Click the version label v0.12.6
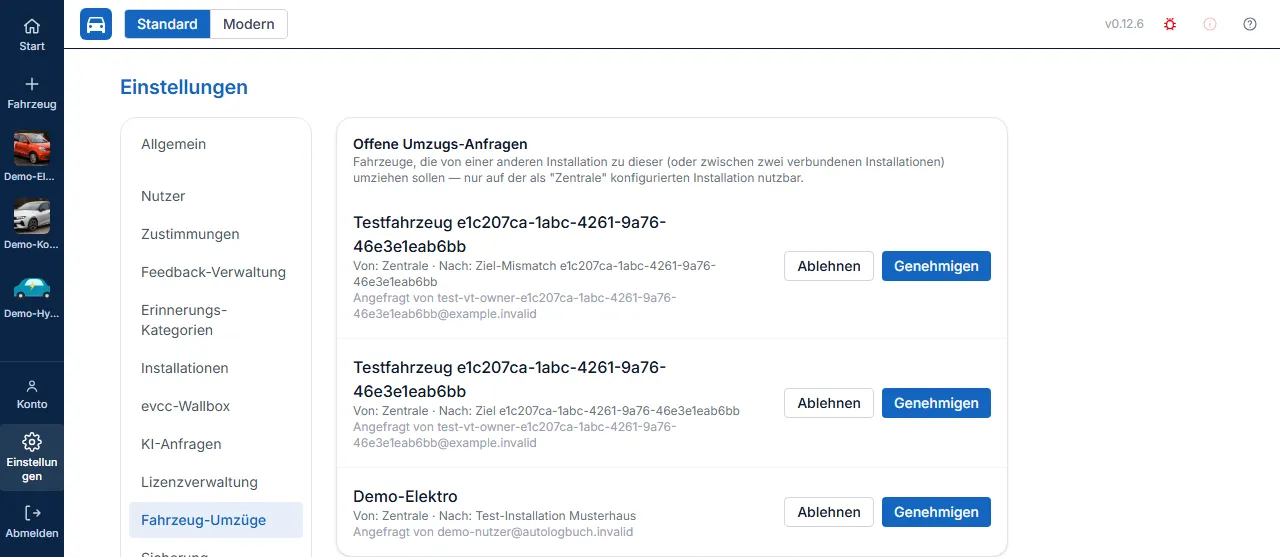The height and width of the screenshot is (557, 1280). (1124, 24)
